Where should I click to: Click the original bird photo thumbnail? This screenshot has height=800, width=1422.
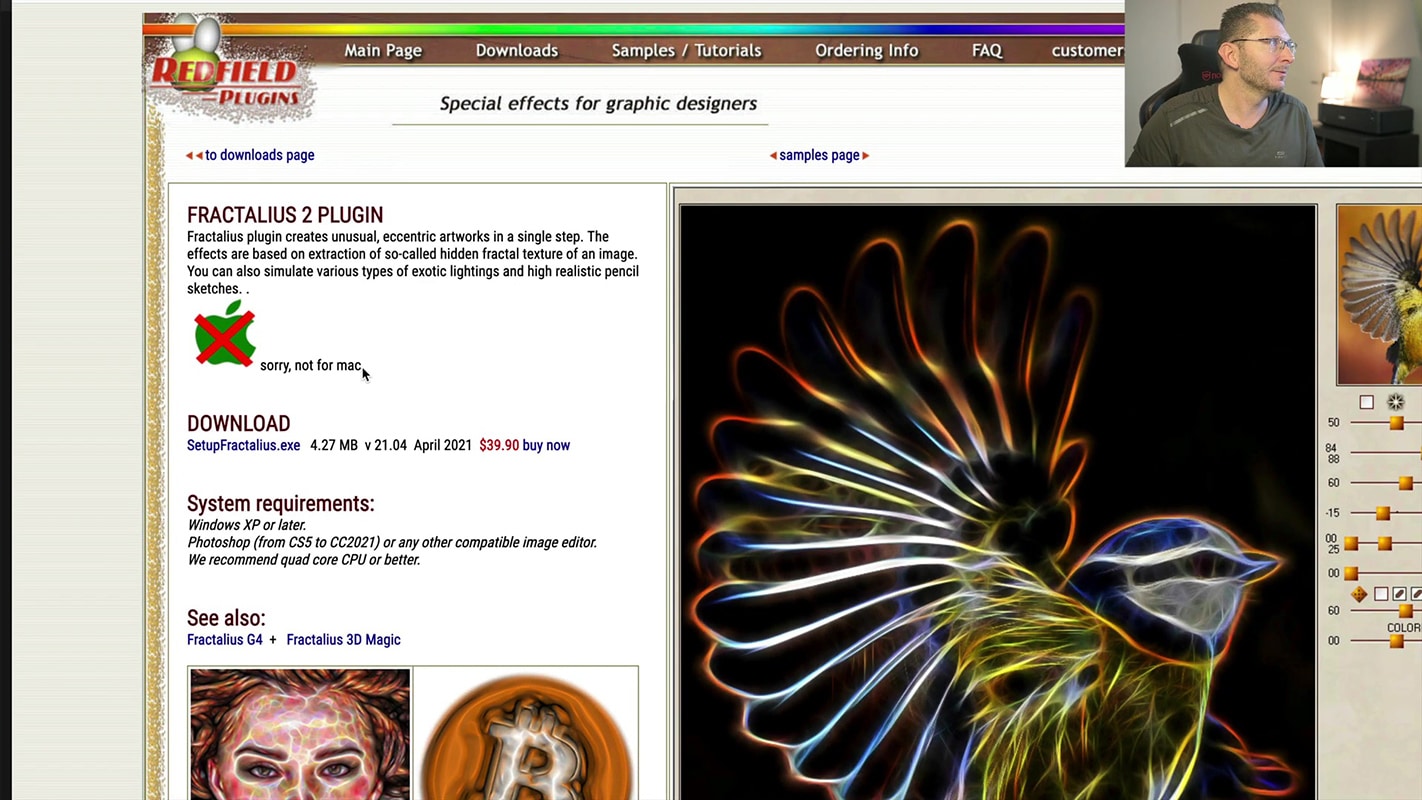pyautogui.click(x=1380, y=294)
